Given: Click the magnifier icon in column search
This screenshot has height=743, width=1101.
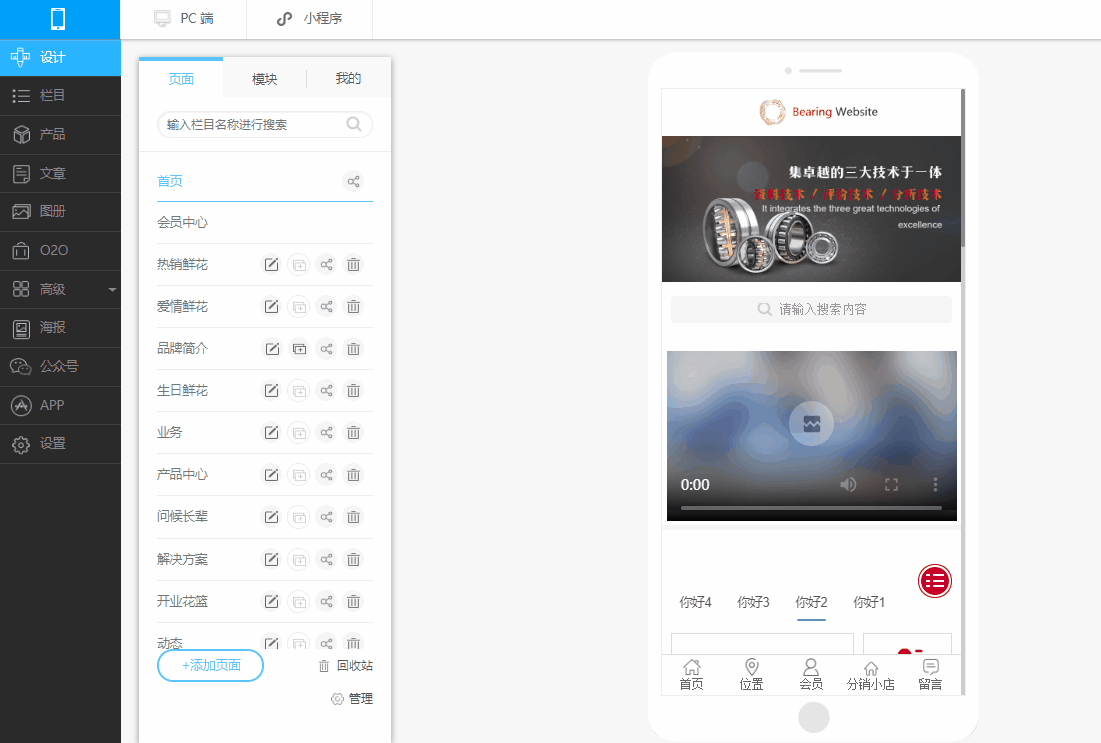Looking at the screenshot, I should (x=354, y=124).
